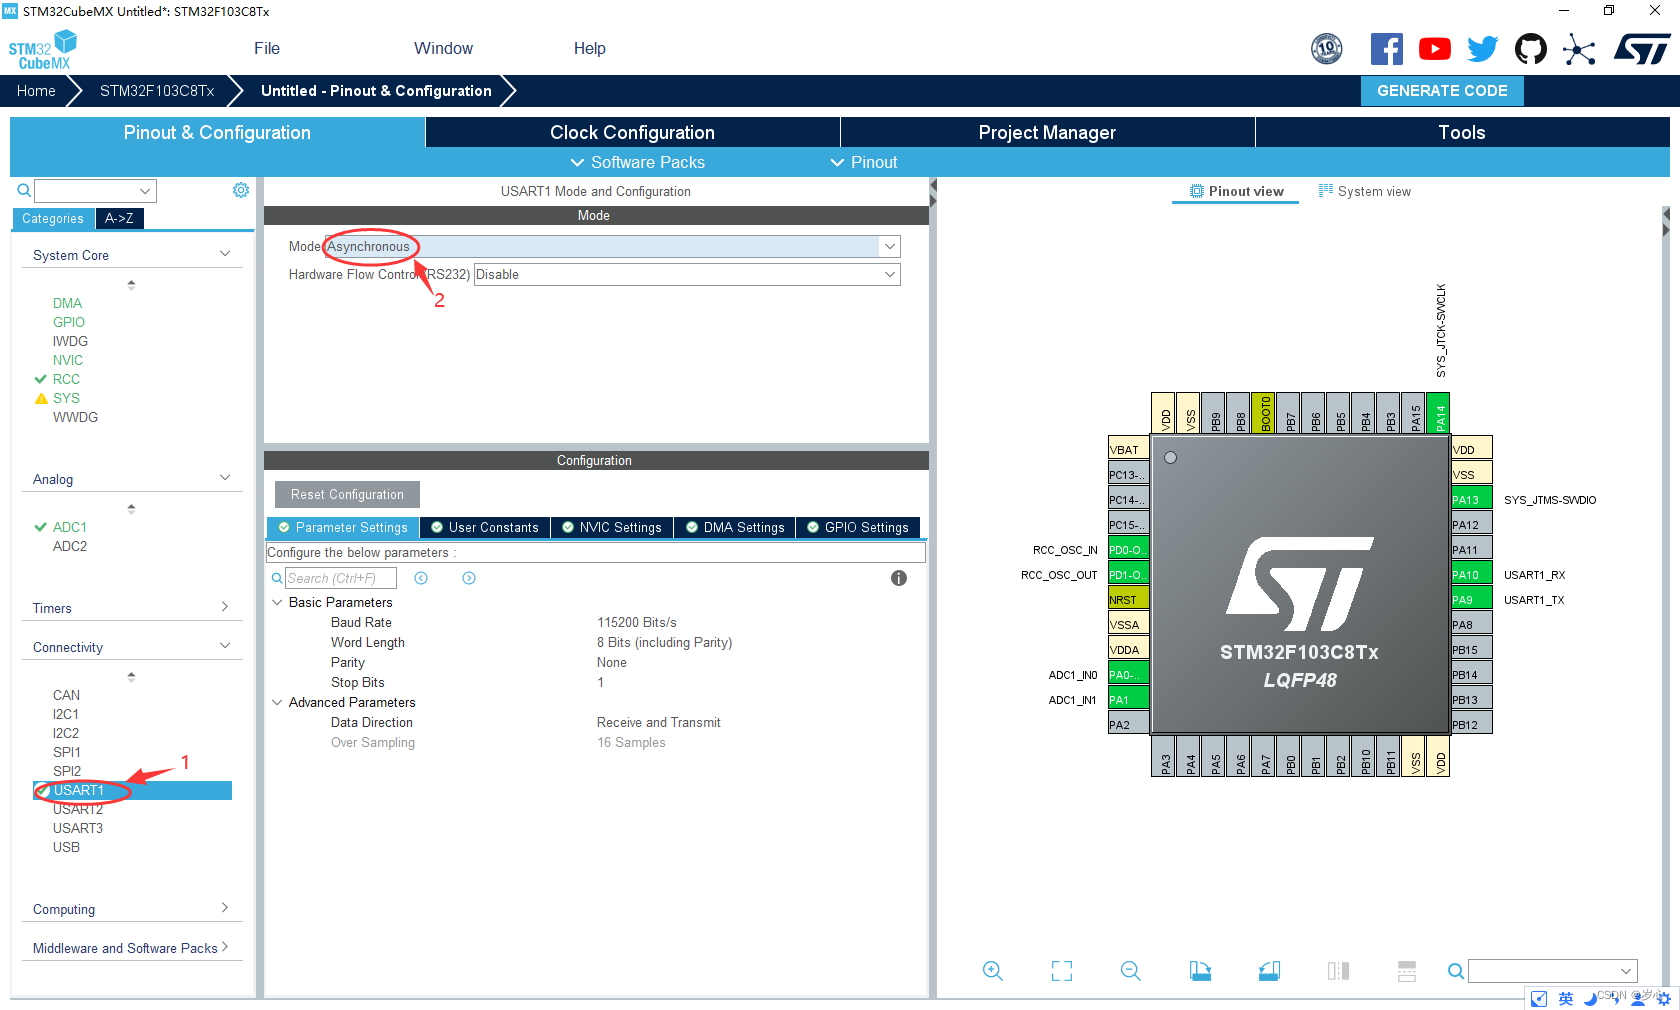Collapse Basic Parameters group
The image size is (1680, 1010).
click(277, 602)
